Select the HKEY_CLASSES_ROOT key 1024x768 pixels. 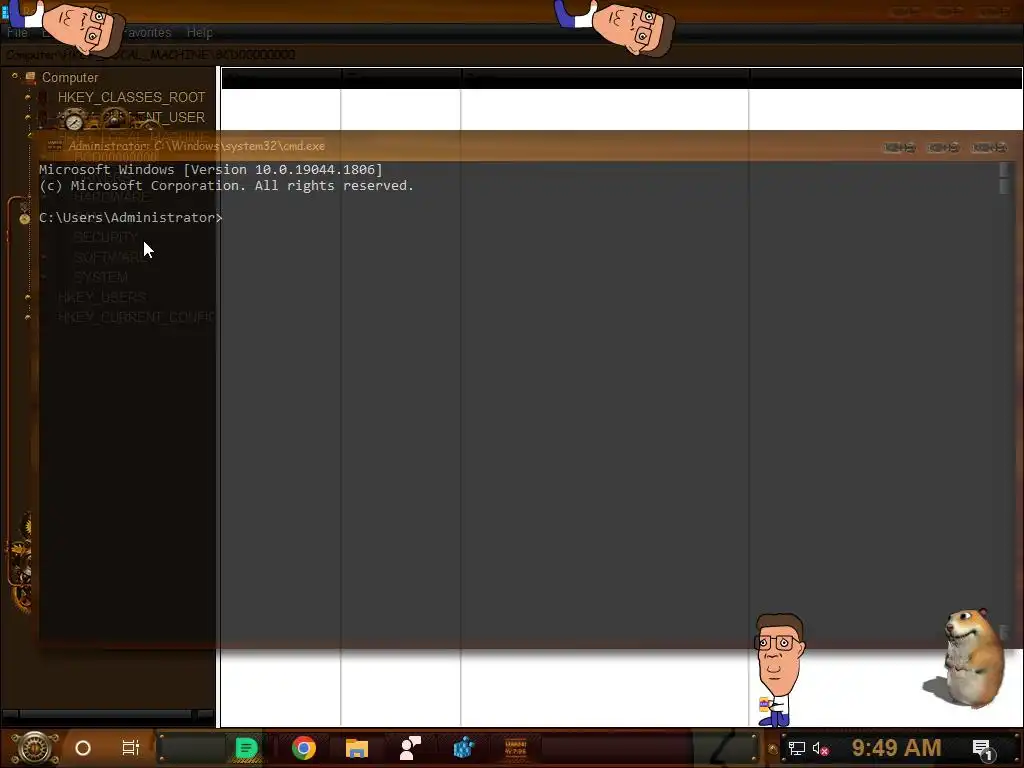[131, 97]
